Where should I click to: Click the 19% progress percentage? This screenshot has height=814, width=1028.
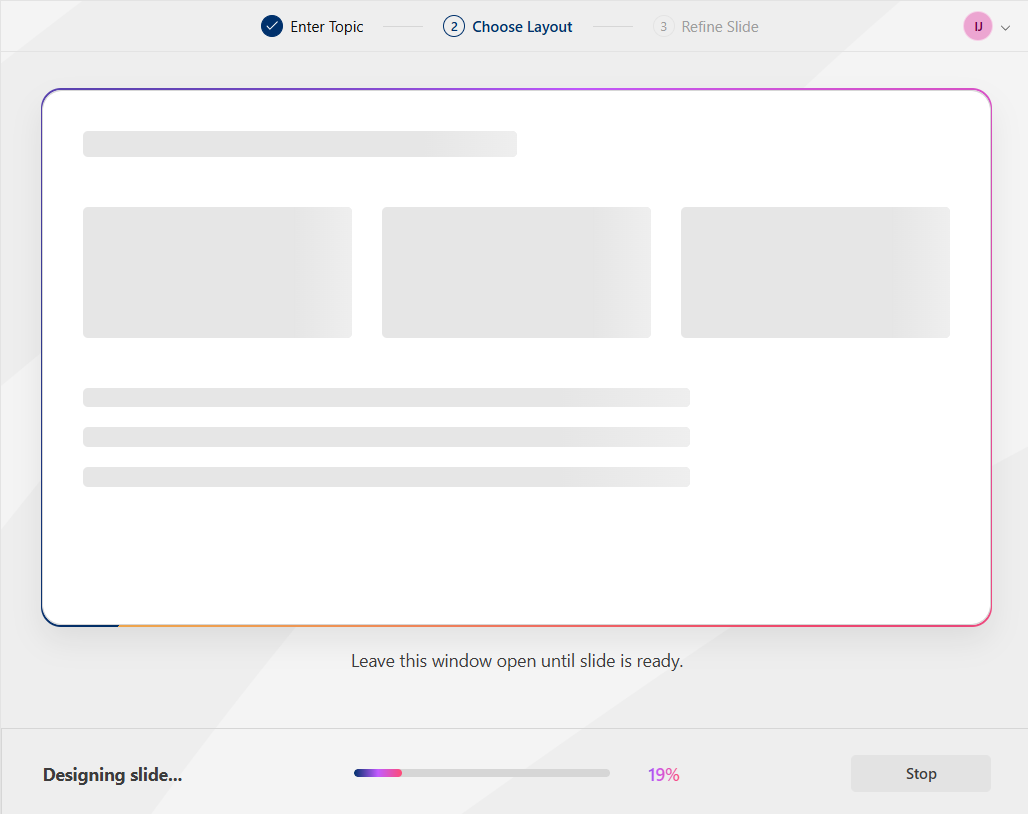click(x=663, y=775)
